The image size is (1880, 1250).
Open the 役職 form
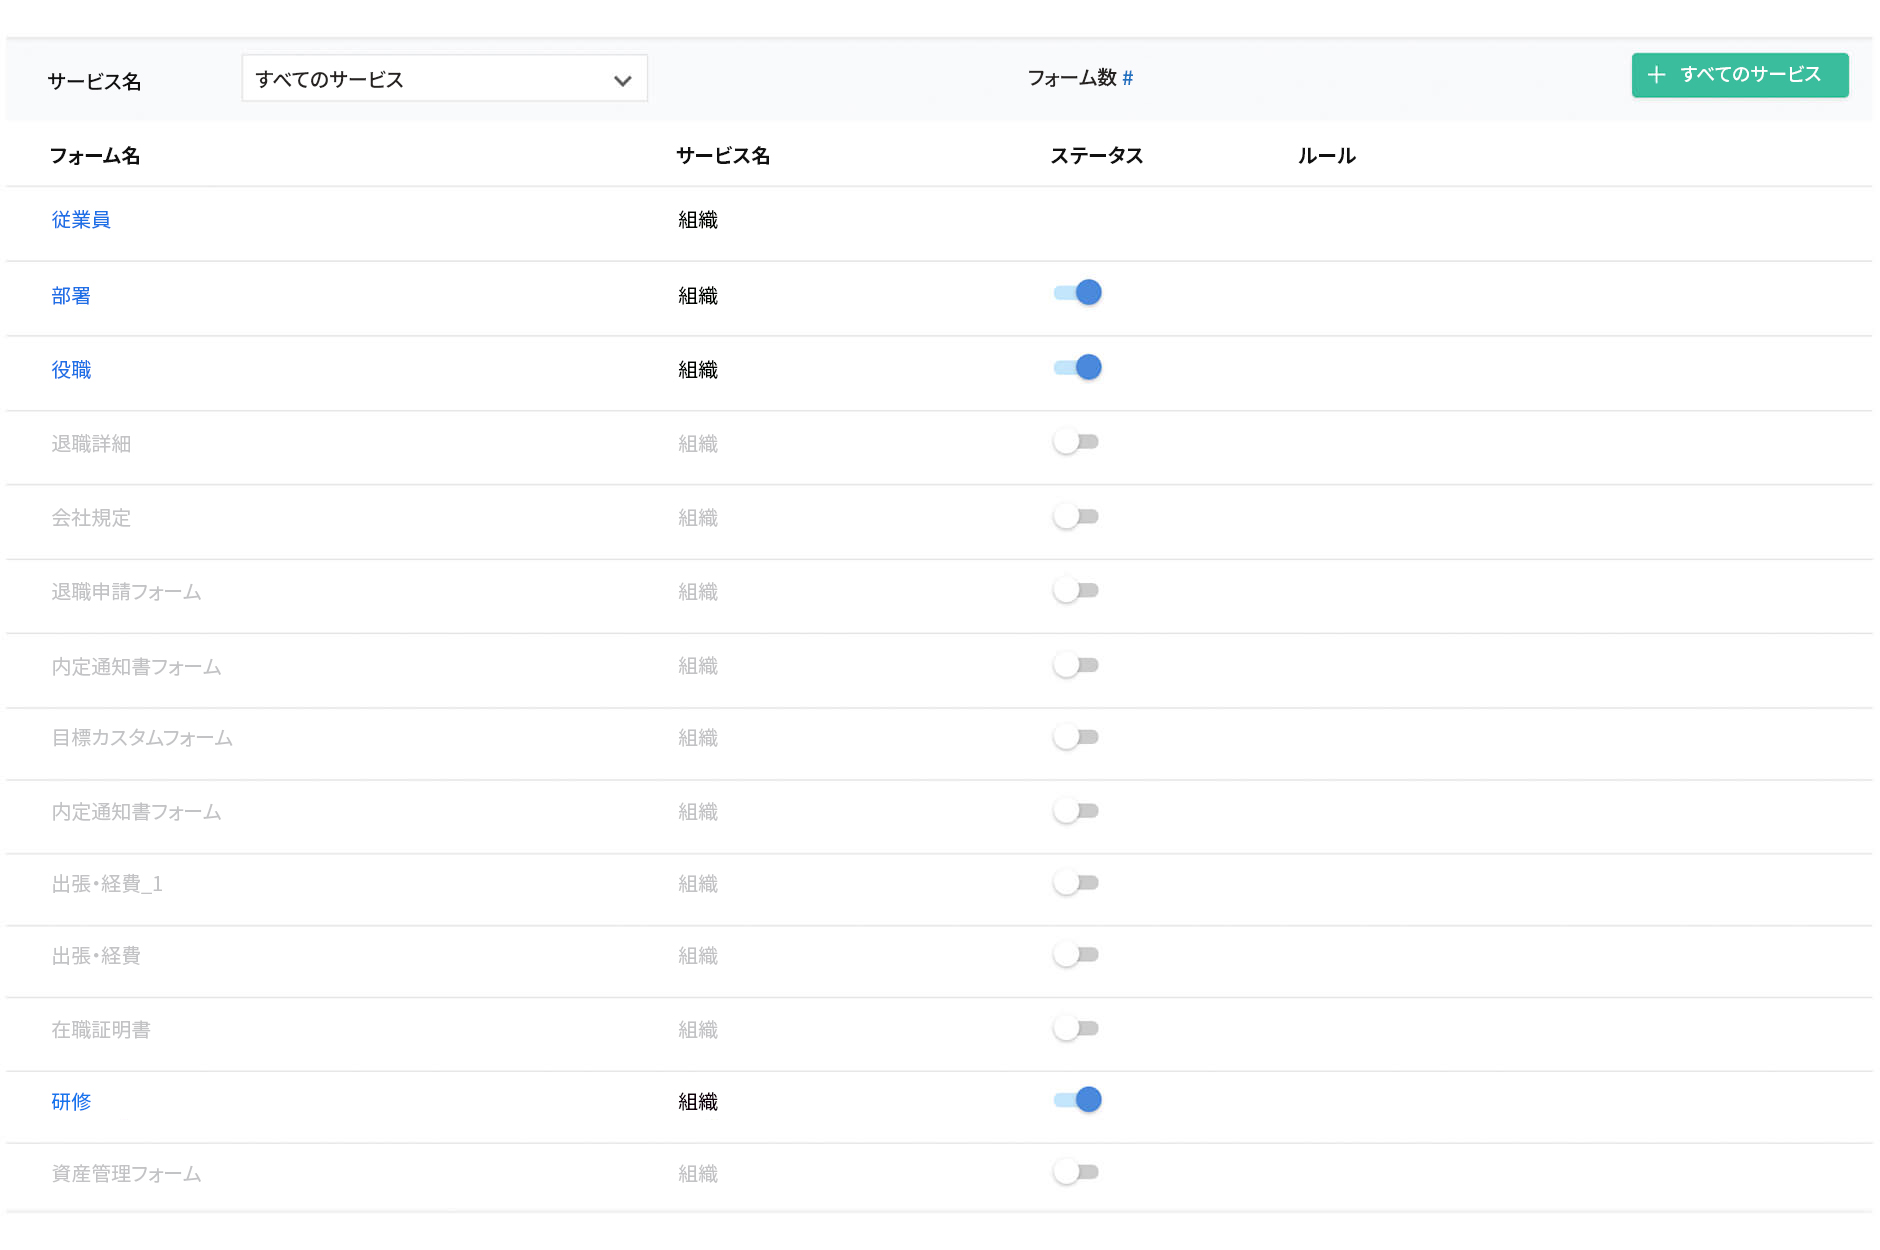[x=70, y=369]
